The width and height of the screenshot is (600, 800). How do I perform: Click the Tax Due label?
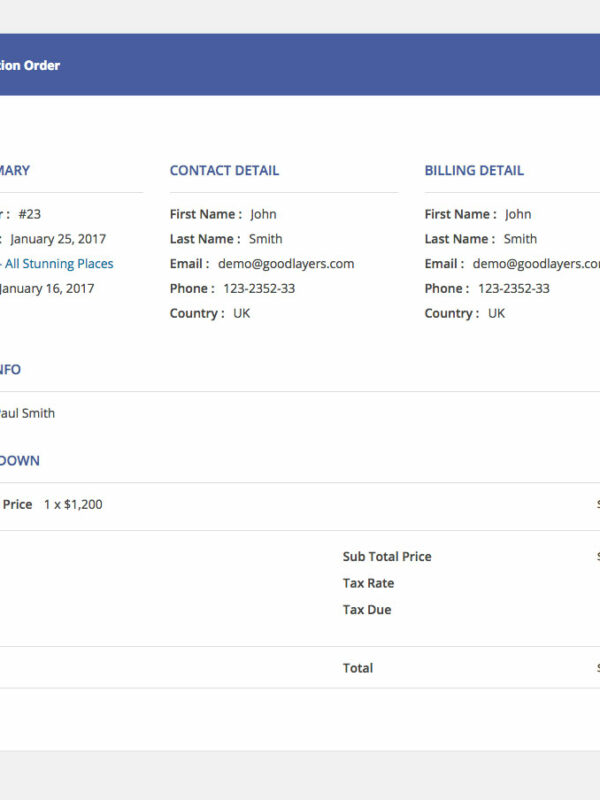pyautogui.click(x=367, y=610)
